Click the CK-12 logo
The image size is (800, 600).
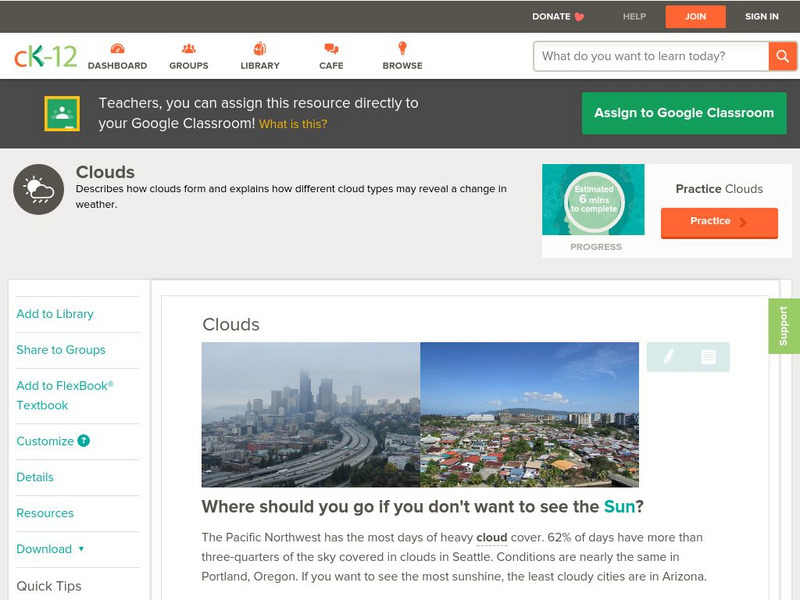click(45, 56)
